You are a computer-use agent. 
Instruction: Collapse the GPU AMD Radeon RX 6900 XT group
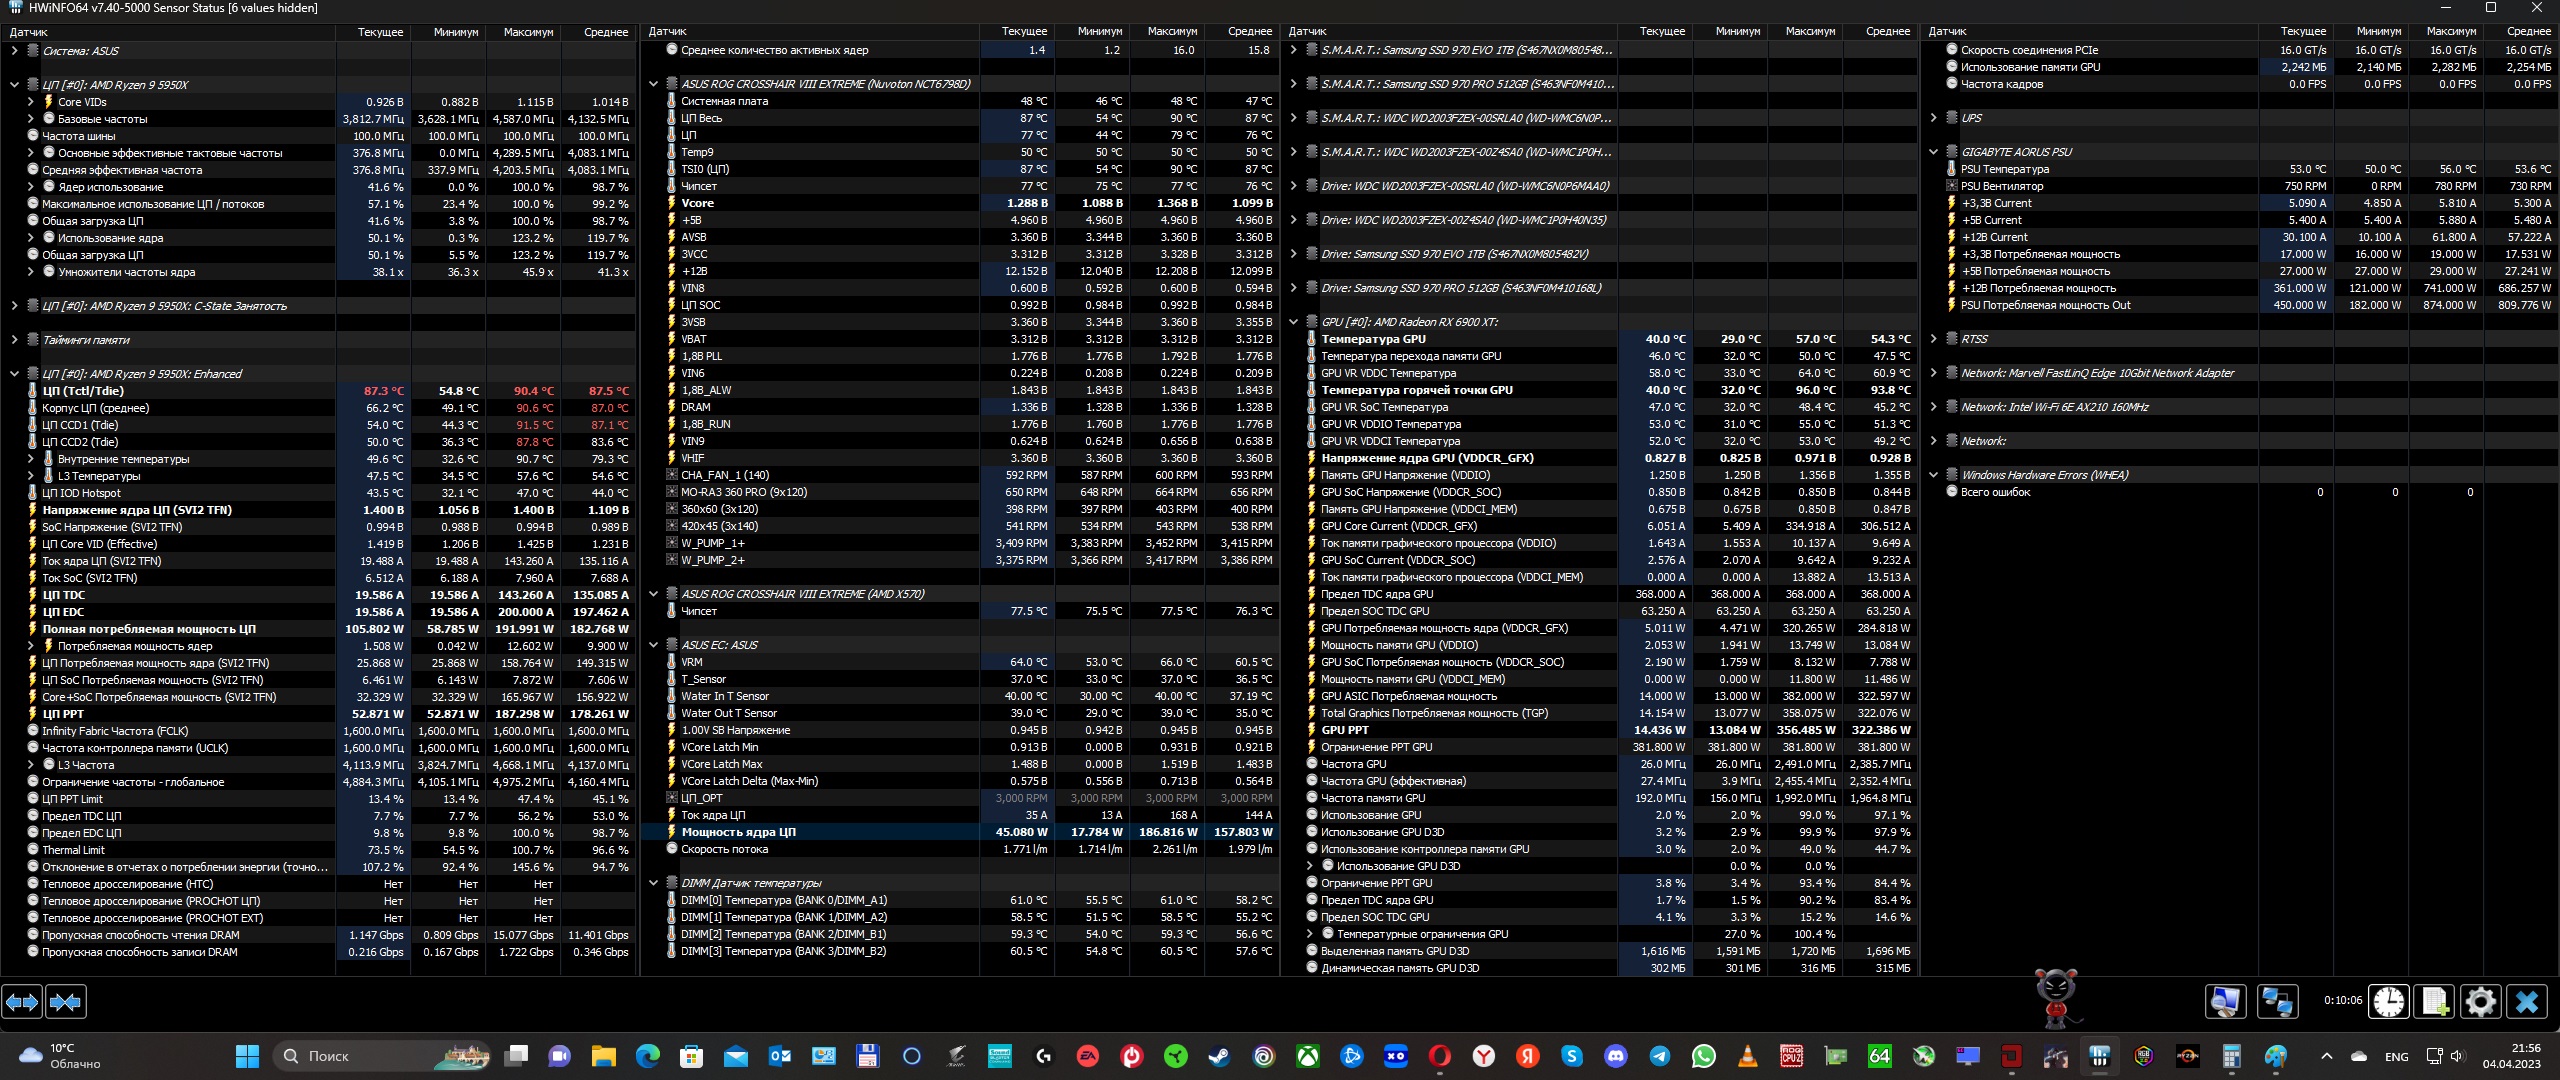coord(1293,322)
